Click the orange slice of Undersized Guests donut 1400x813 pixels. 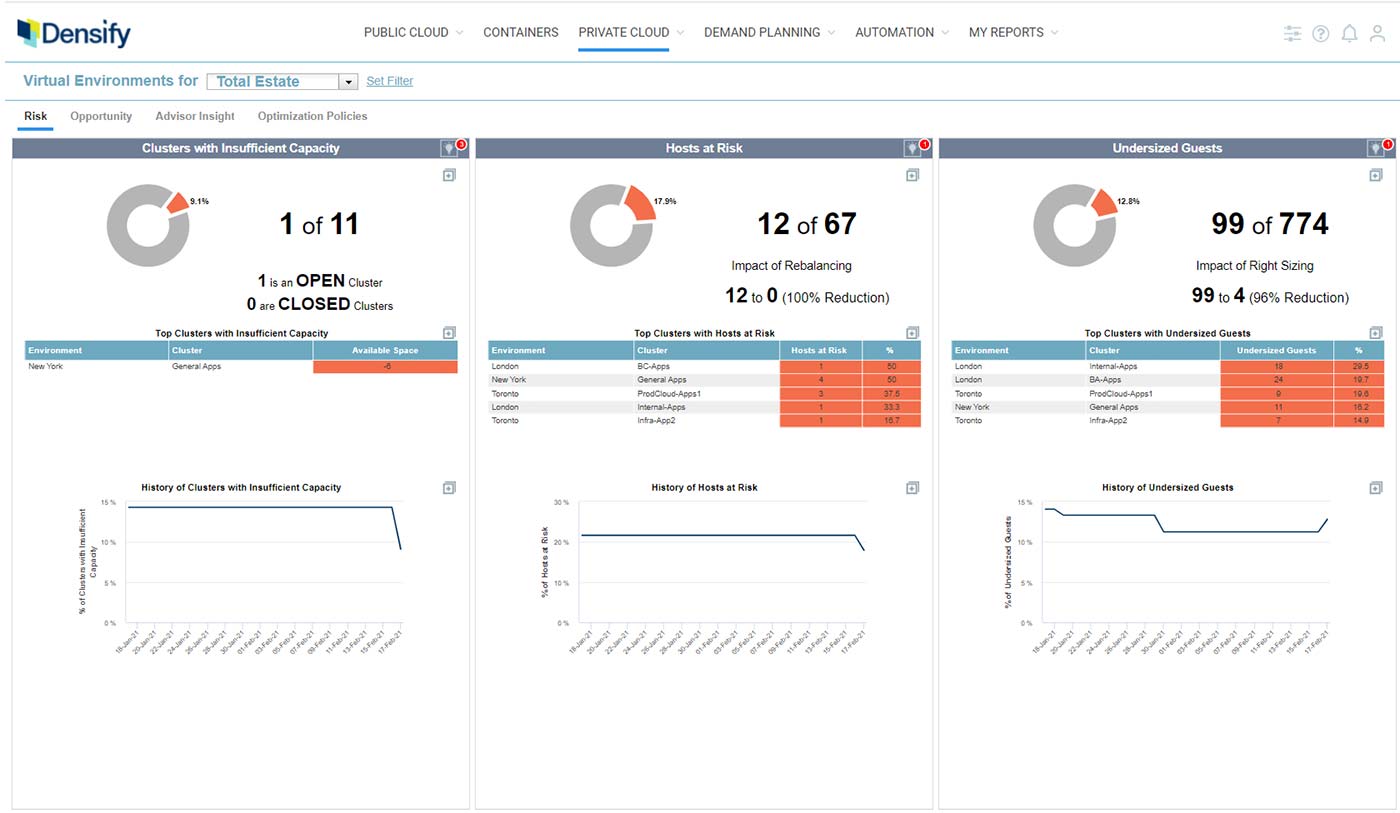[x=1103, y=202]
